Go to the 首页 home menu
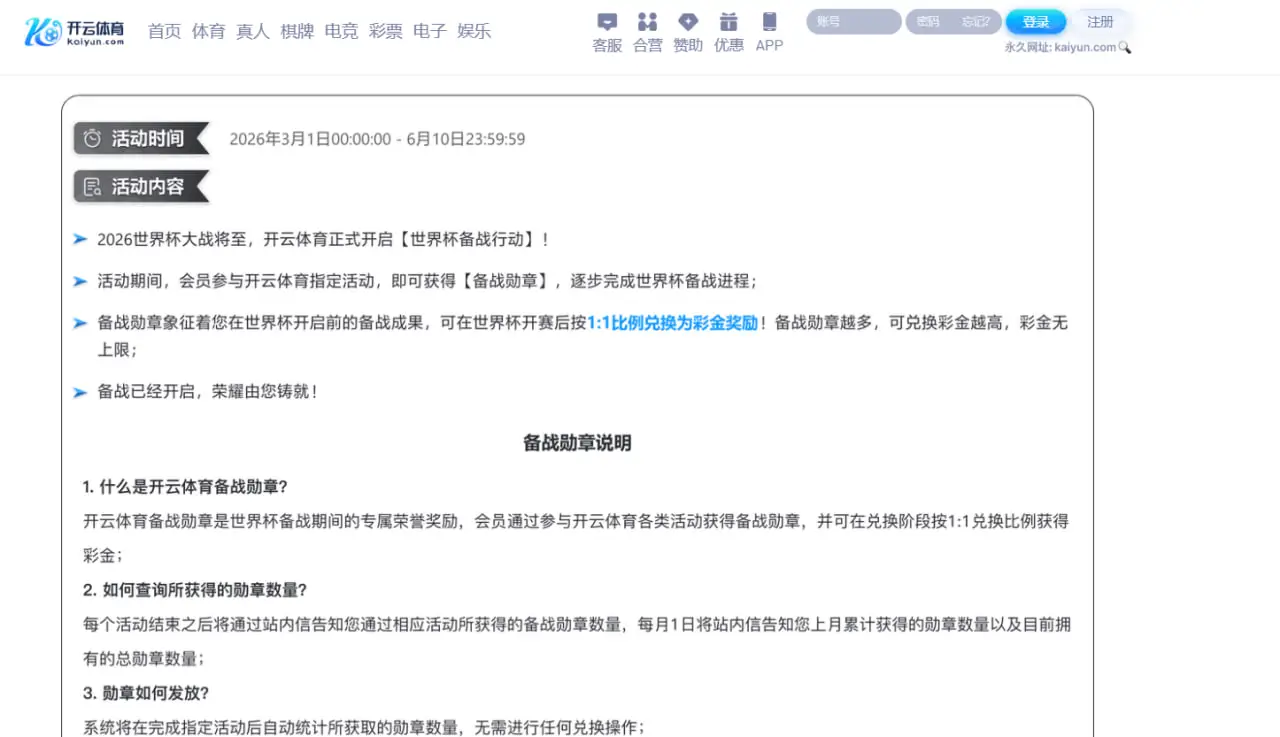 click(x=164, y=31)
